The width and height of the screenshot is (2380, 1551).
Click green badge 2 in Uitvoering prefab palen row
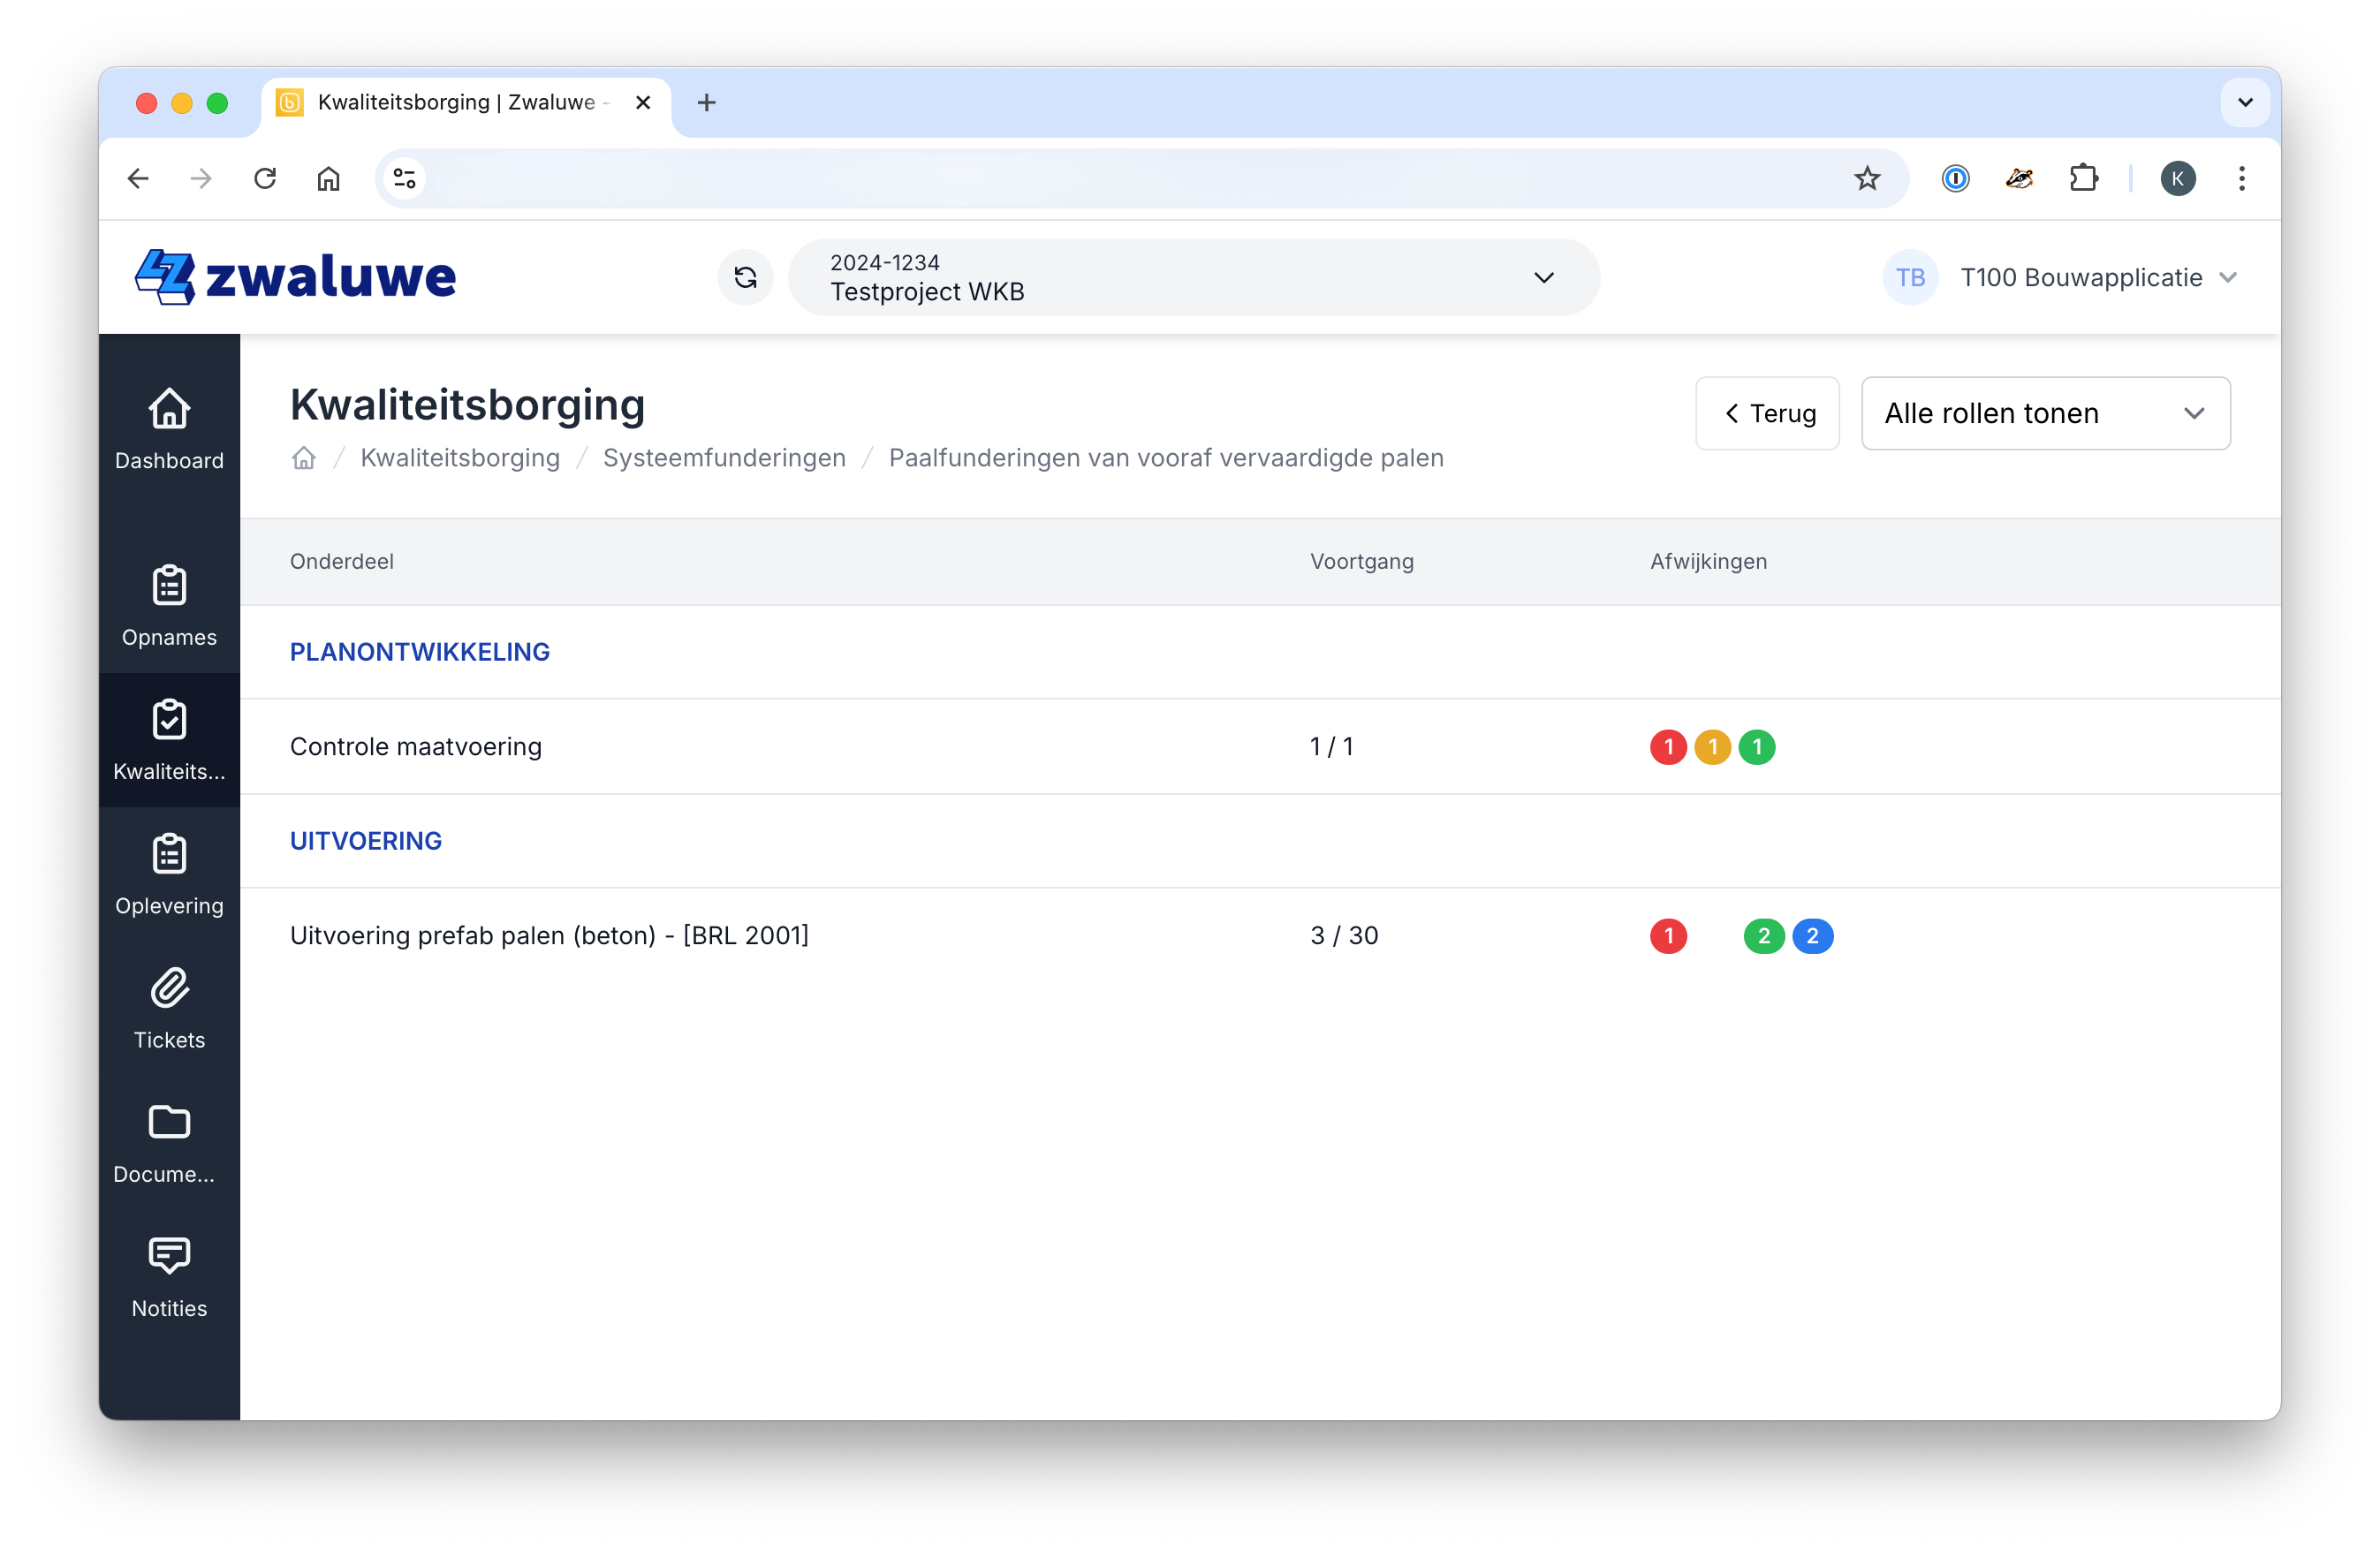point(1764,936)
